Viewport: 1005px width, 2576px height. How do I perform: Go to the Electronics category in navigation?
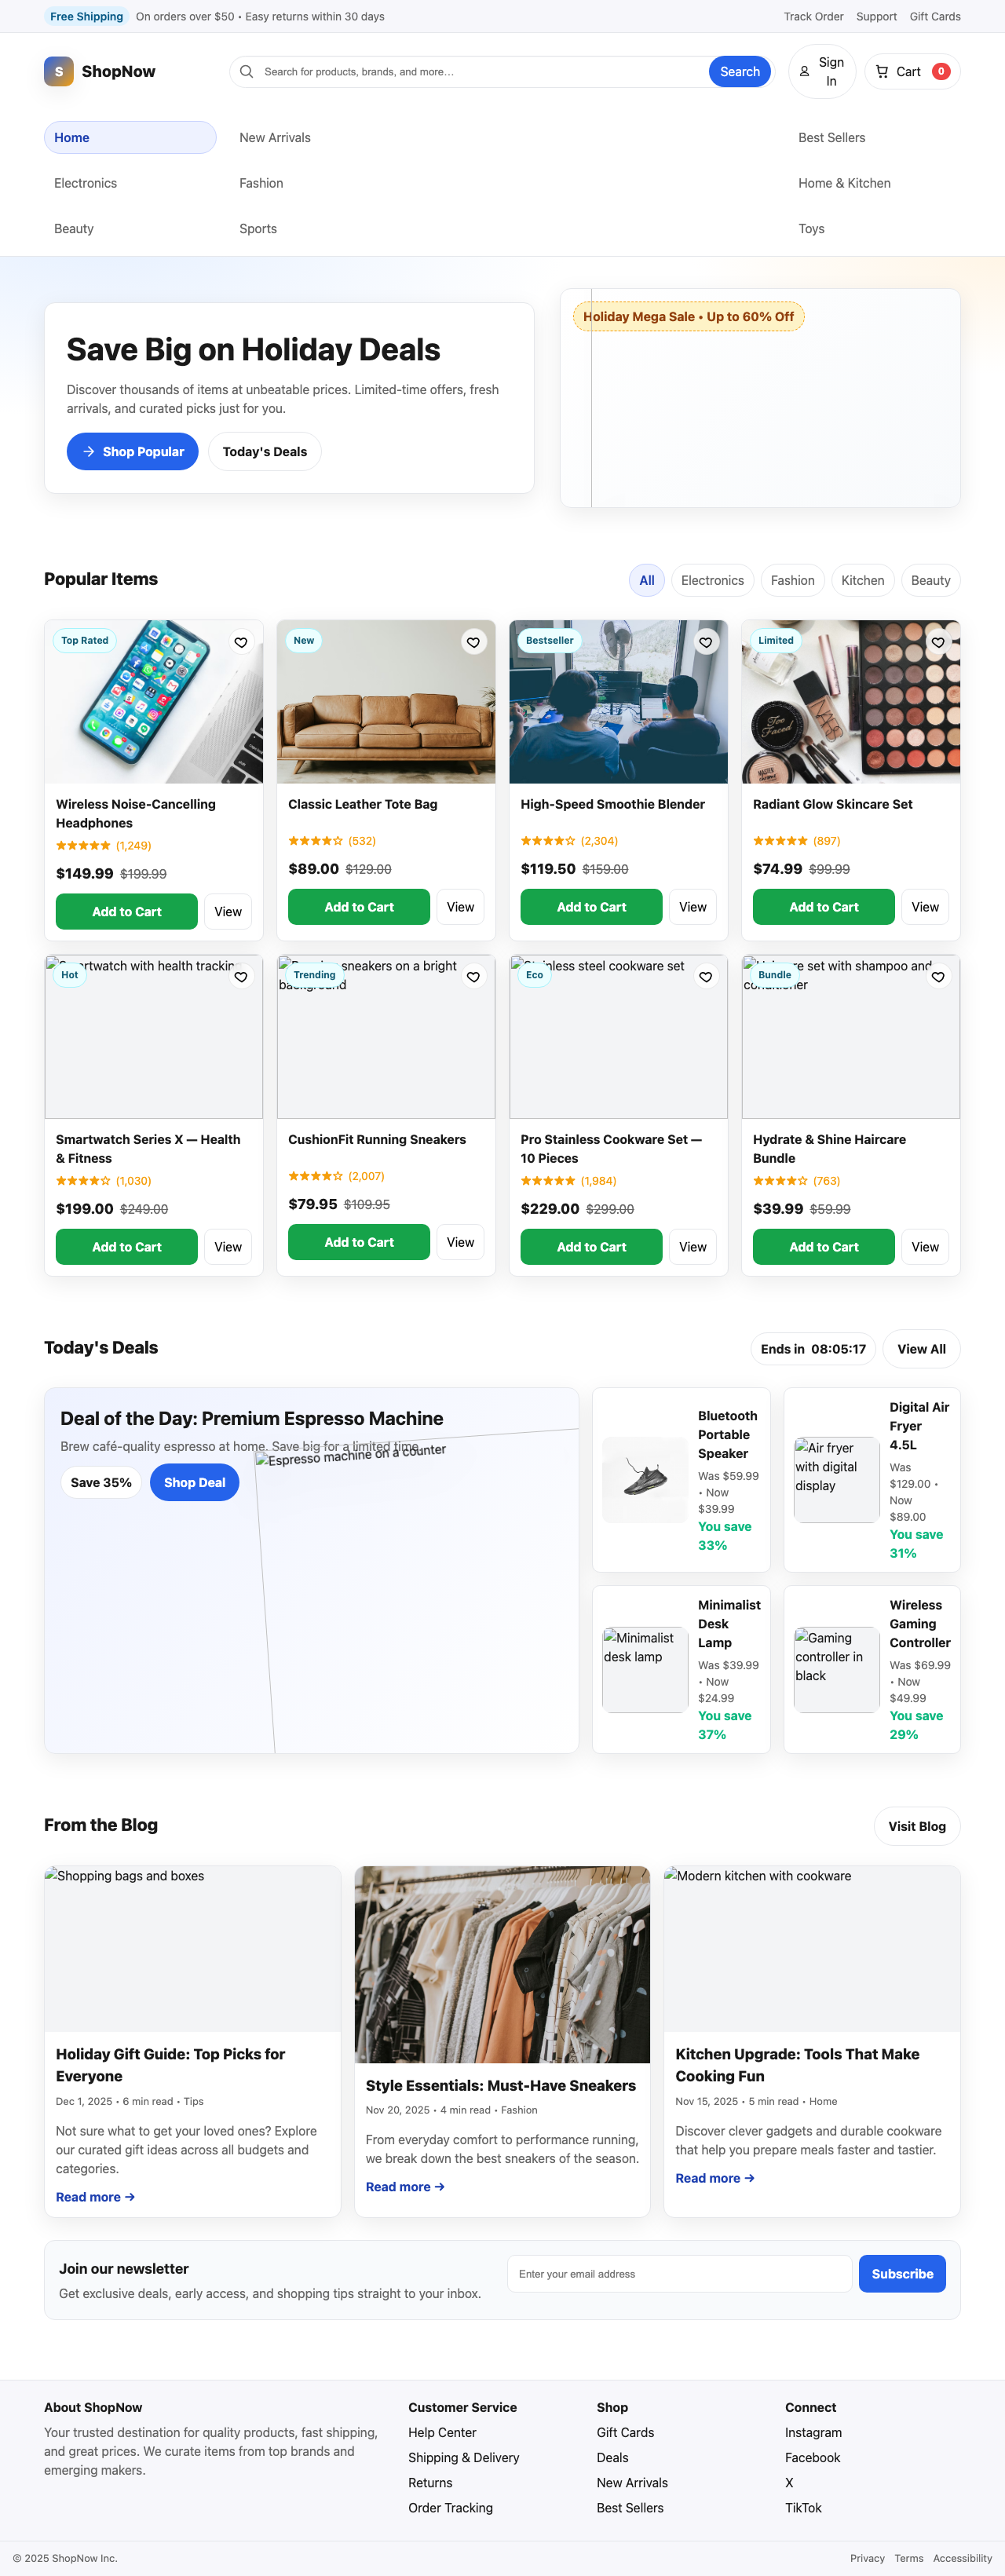pyautogui.click(x=86, y=183)
